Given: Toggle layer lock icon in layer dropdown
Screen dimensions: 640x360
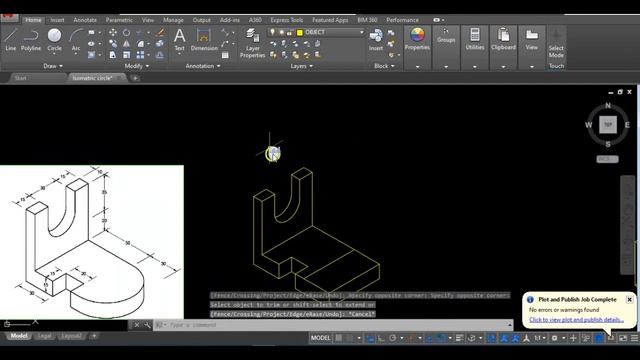Looking at the screenshot, I should point(289,32).
